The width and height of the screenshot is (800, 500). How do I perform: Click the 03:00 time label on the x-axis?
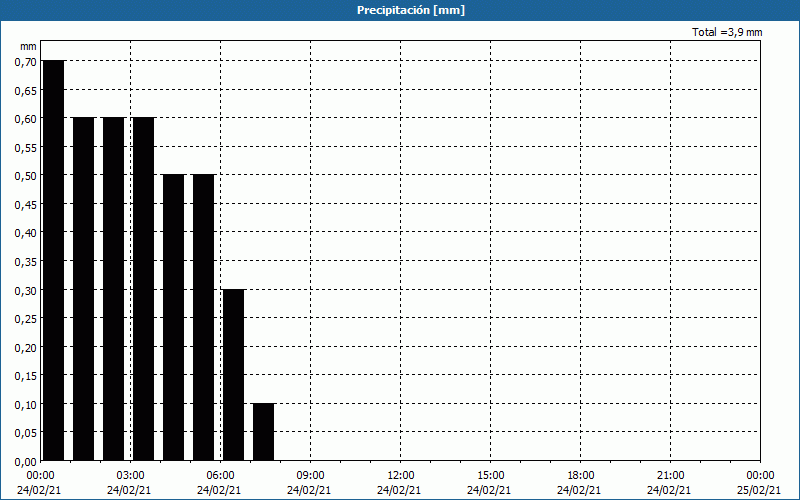[131, 476]
